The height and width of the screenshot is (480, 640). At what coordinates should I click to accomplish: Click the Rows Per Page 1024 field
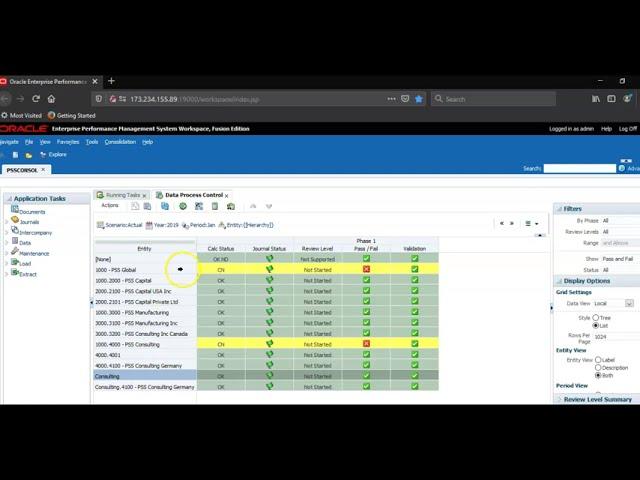616,337
